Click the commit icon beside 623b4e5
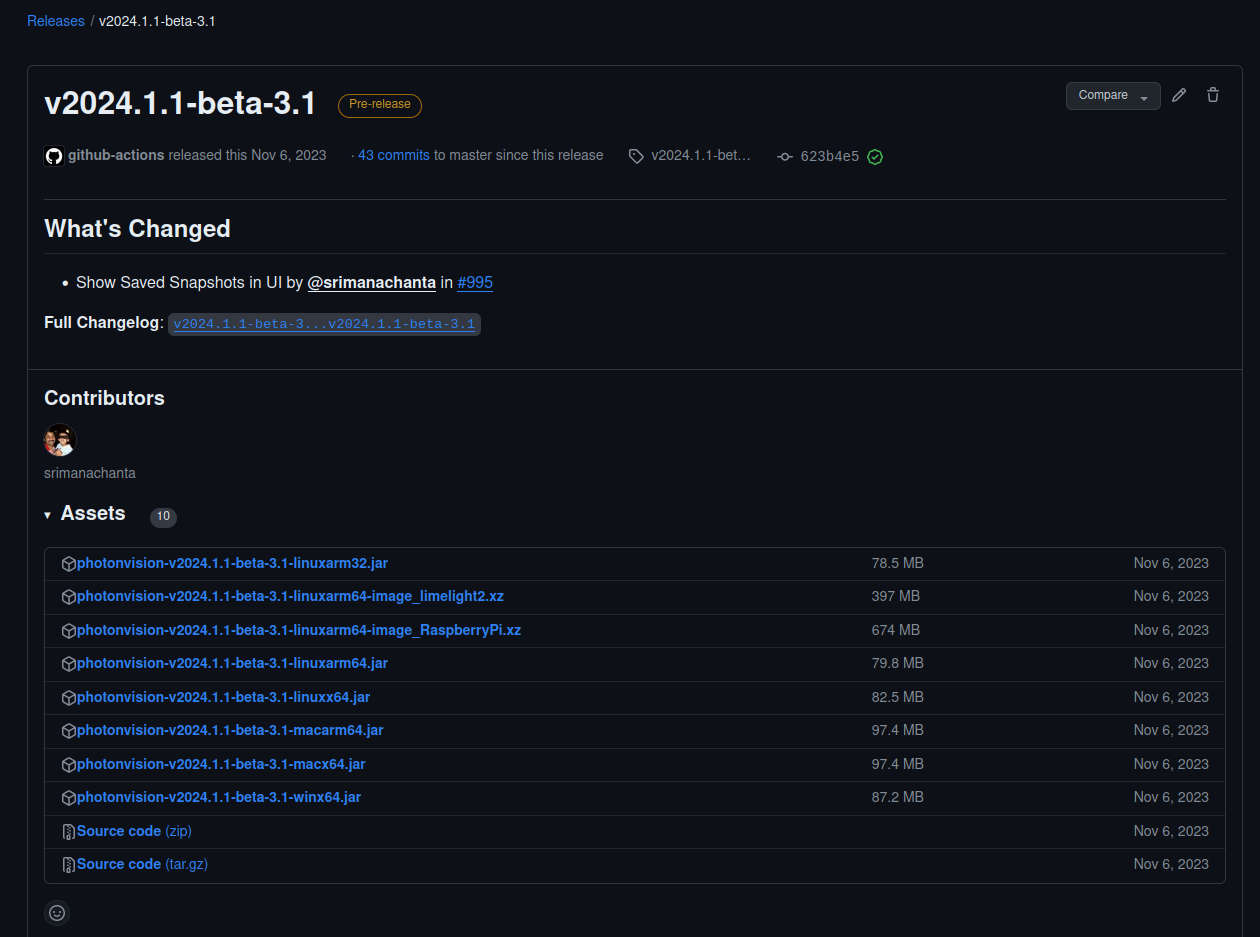This screenshot has height=937, width=1260. [785, 156]
